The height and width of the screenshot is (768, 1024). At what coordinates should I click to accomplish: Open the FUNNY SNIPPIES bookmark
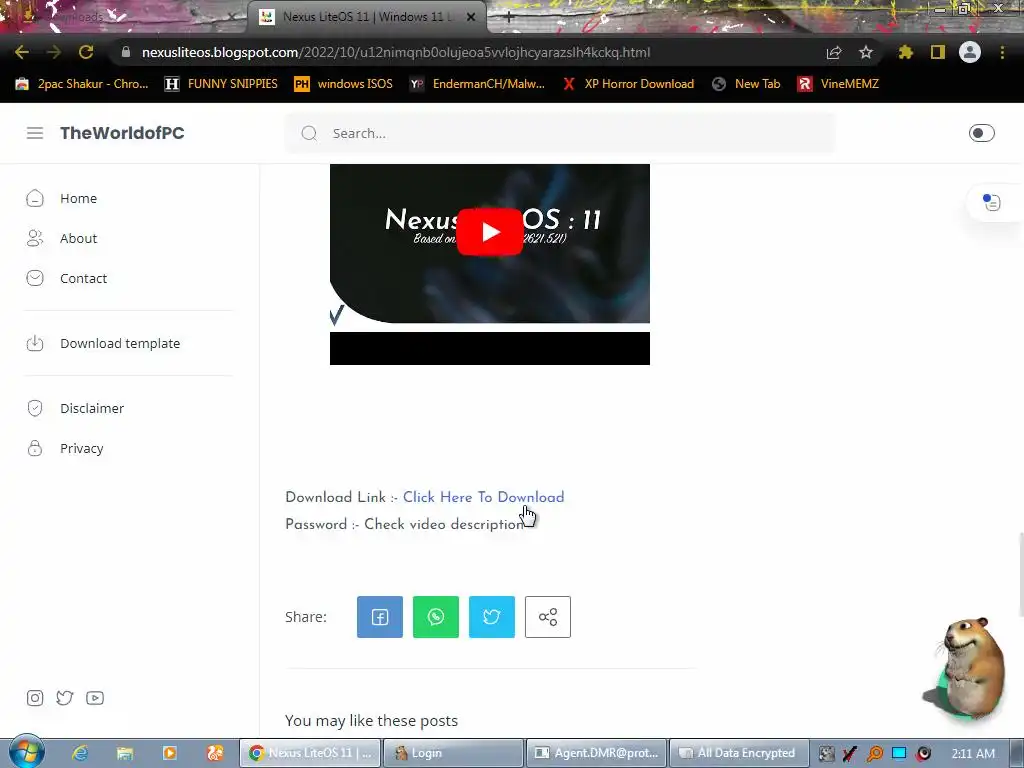pos(221,84)
